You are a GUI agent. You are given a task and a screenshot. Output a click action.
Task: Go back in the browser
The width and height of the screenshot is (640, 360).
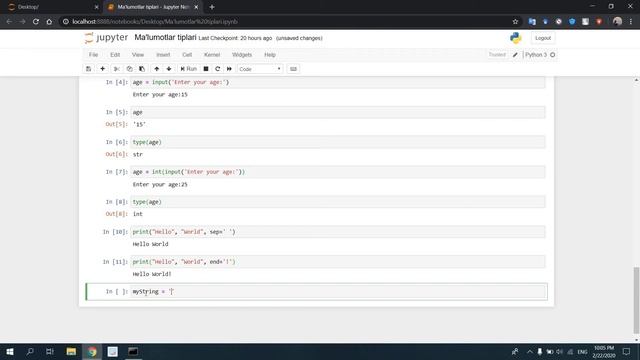(x=9, y=22)
